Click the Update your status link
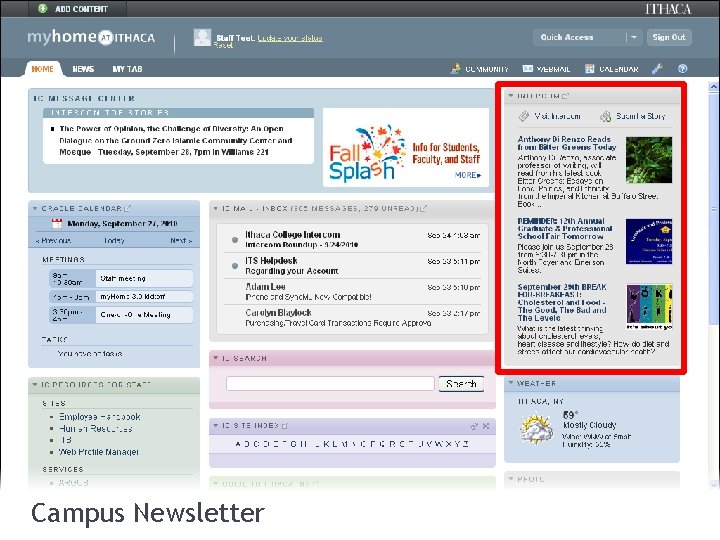 (290, 38)
